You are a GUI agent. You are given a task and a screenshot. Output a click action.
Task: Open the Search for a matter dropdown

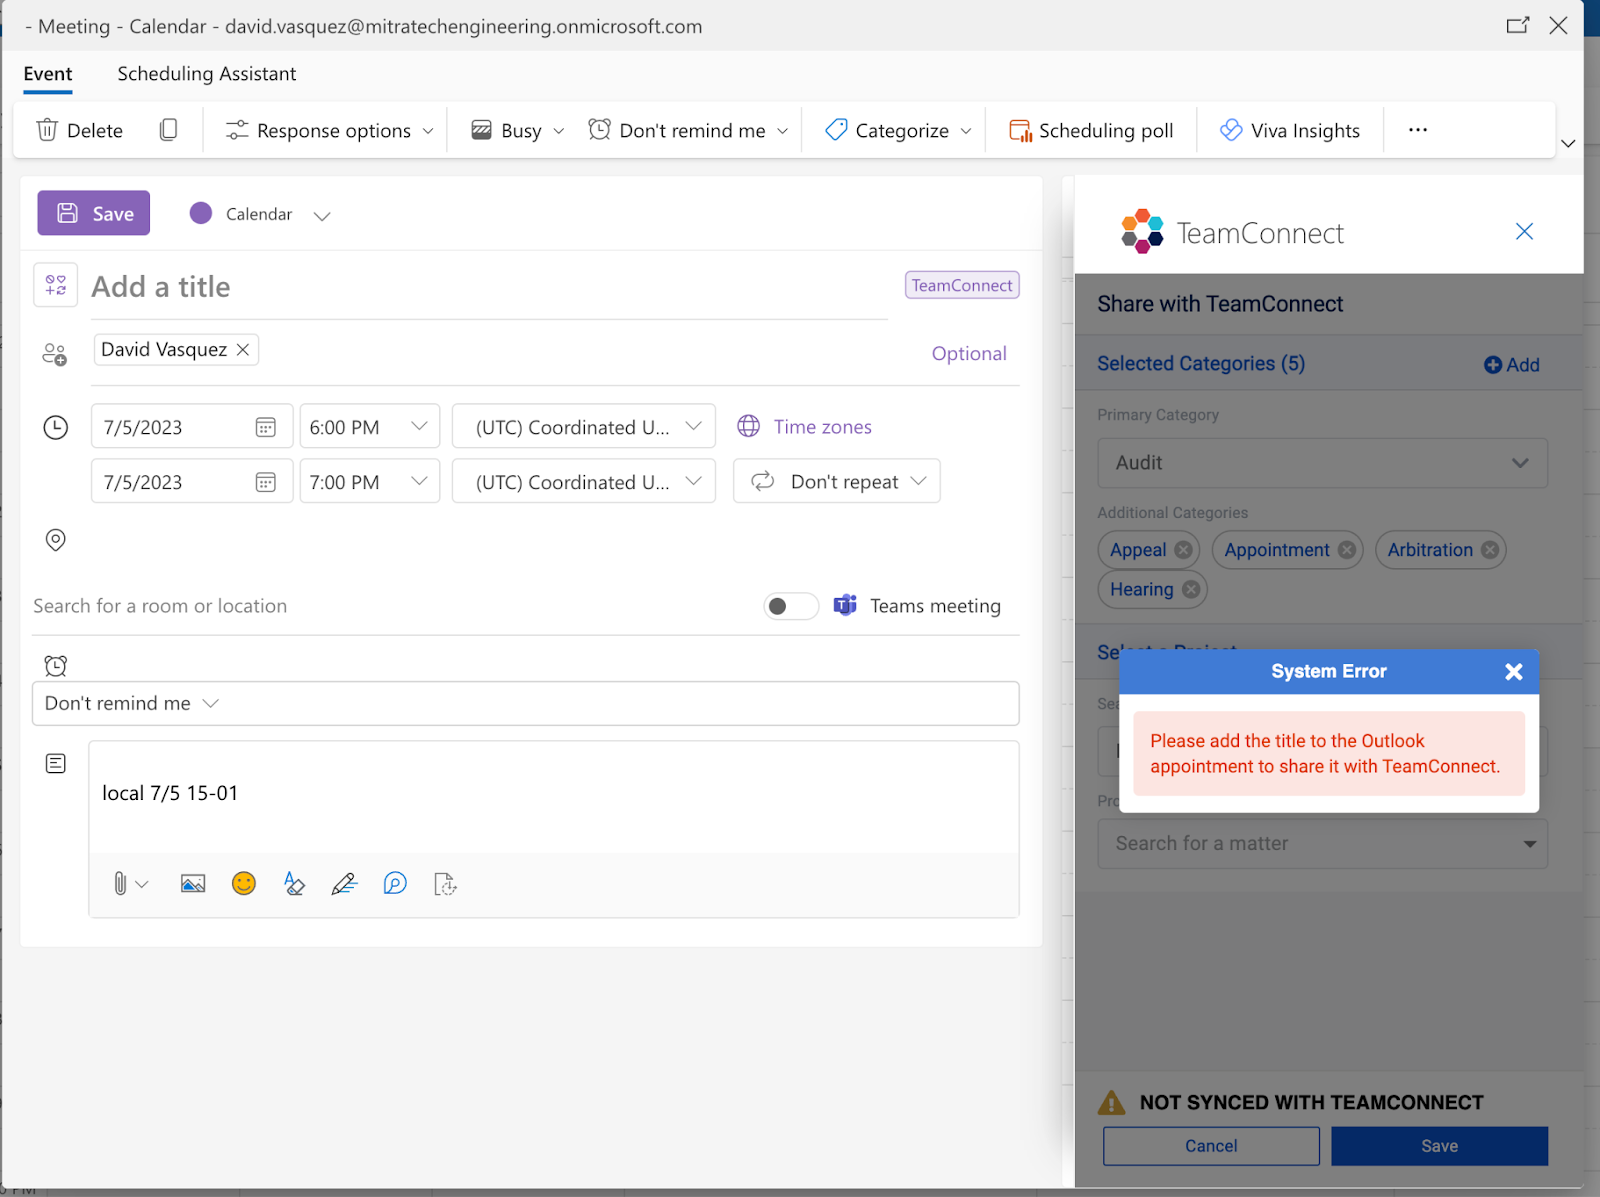click(x=1322, y=844)
